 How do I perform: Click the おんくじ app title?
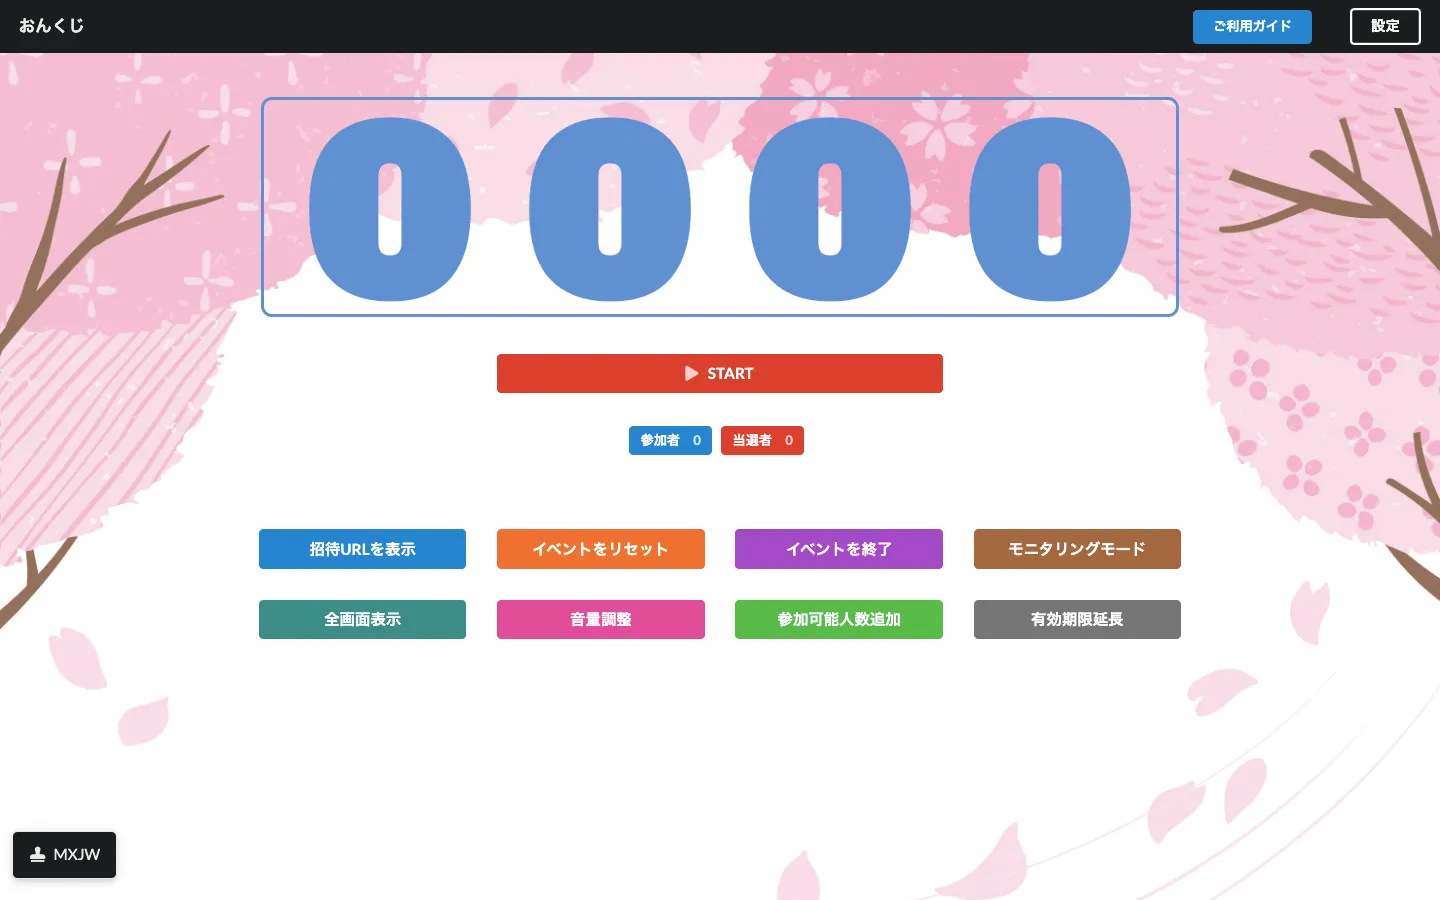coord(51,26)
